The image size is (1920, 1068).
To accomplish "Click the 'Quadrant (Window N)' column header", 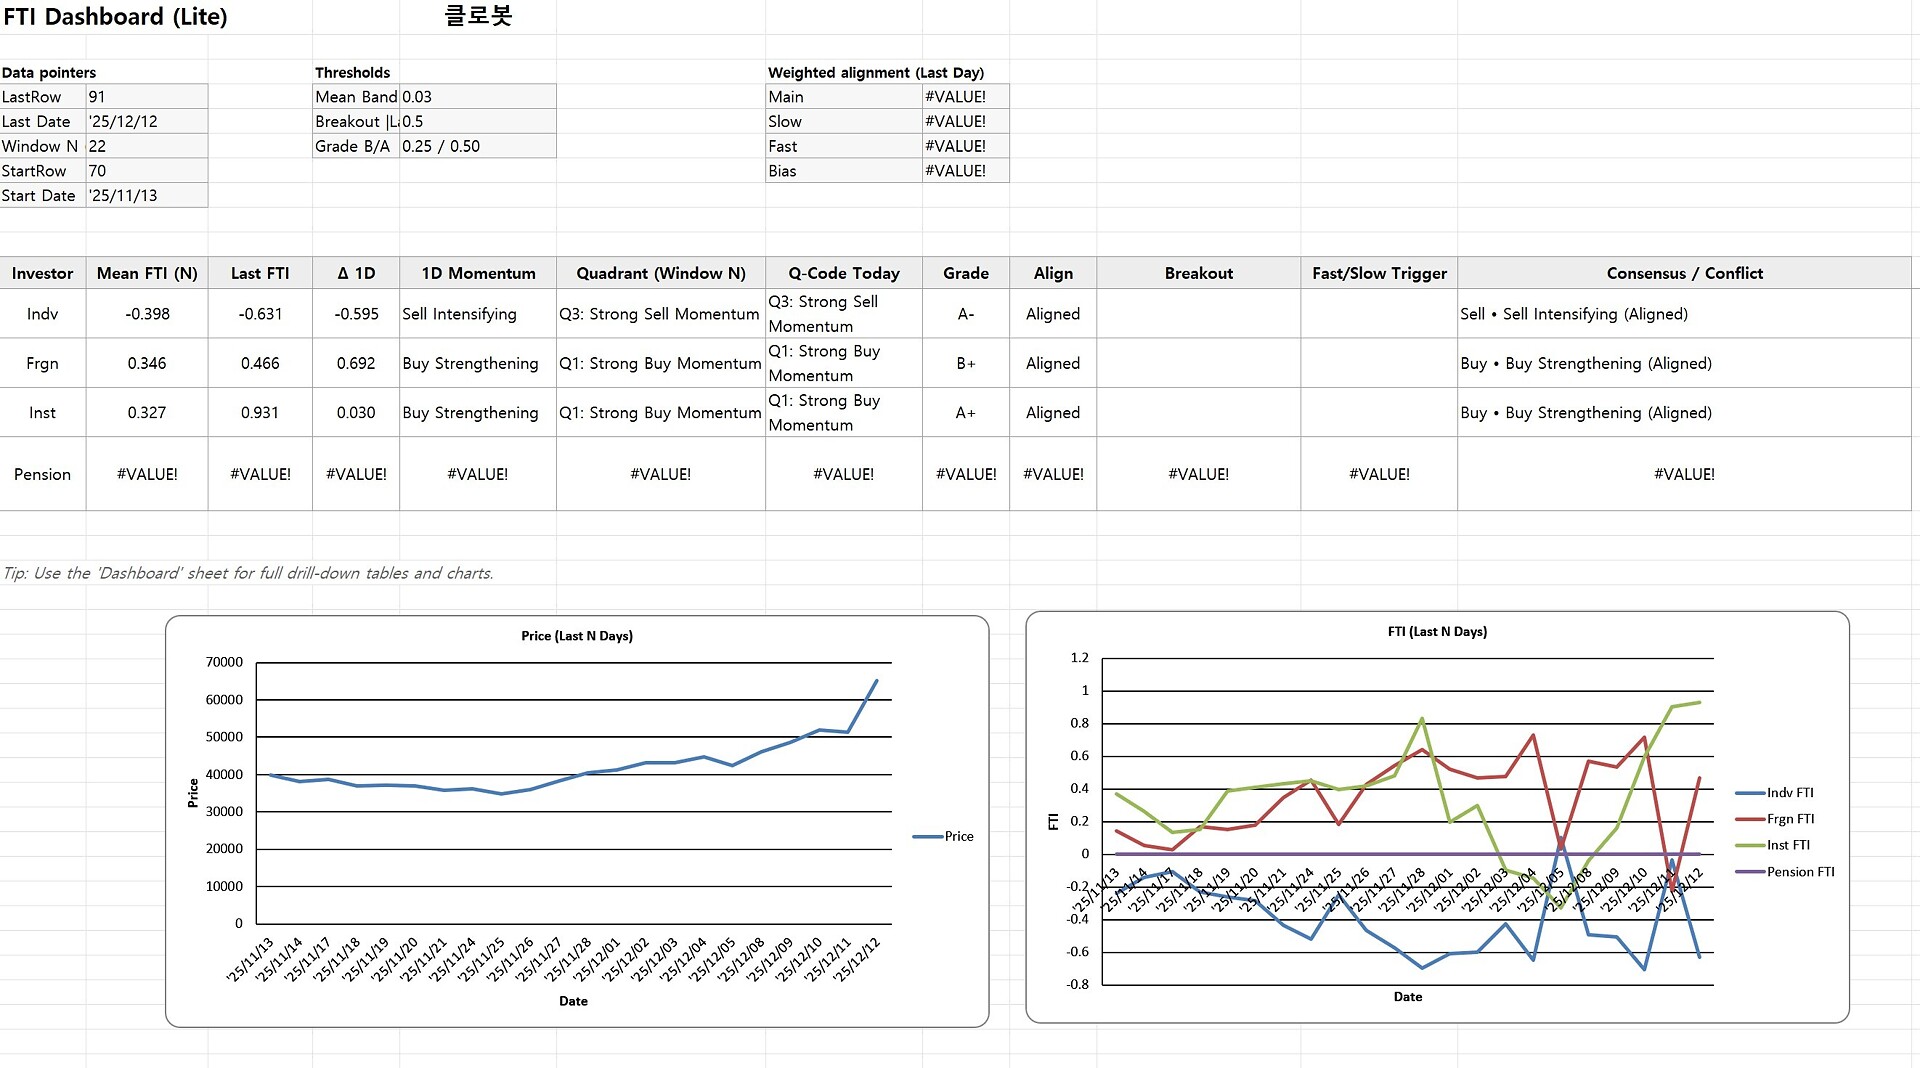I will click(661, 273).
